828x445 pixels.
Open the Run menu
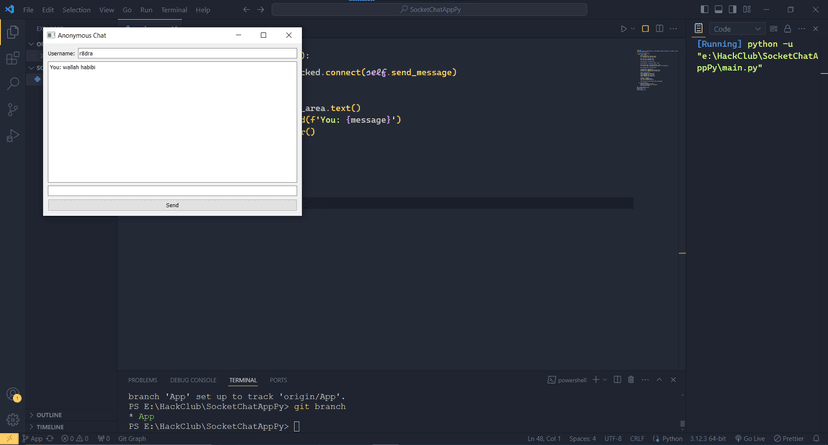coord(146,10)
